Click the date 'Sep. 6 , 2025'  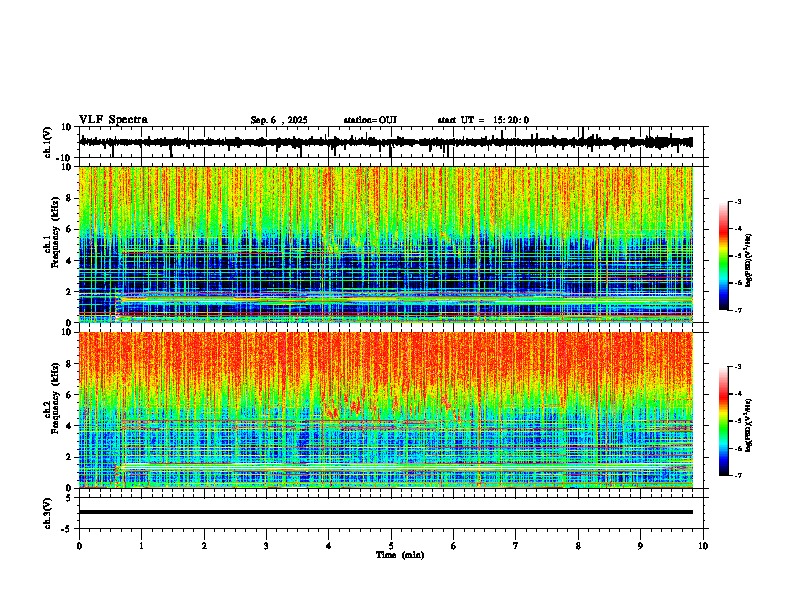279,120
